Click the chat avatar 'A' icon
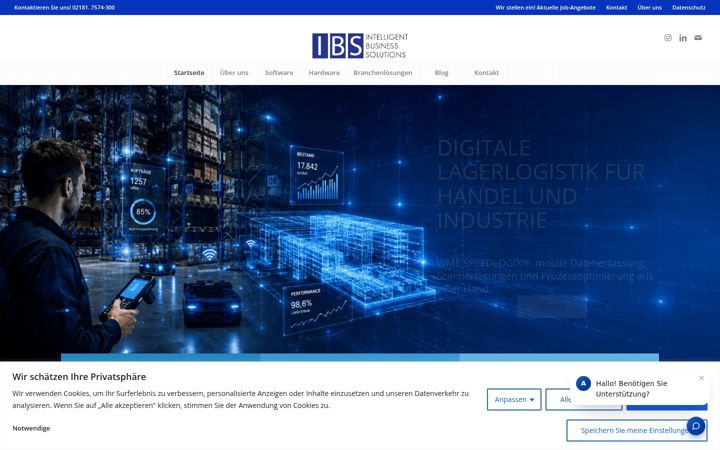This screenshot has height=450, width=720. (583, 383)
